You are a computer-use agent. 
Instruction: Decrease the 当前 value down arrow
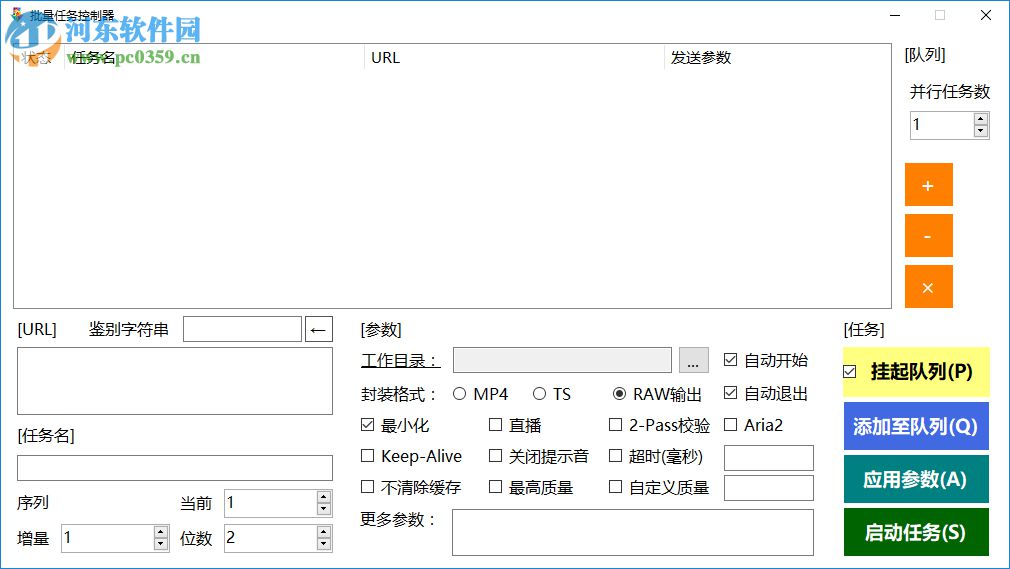pyautogui.click(x=324, y=509)
